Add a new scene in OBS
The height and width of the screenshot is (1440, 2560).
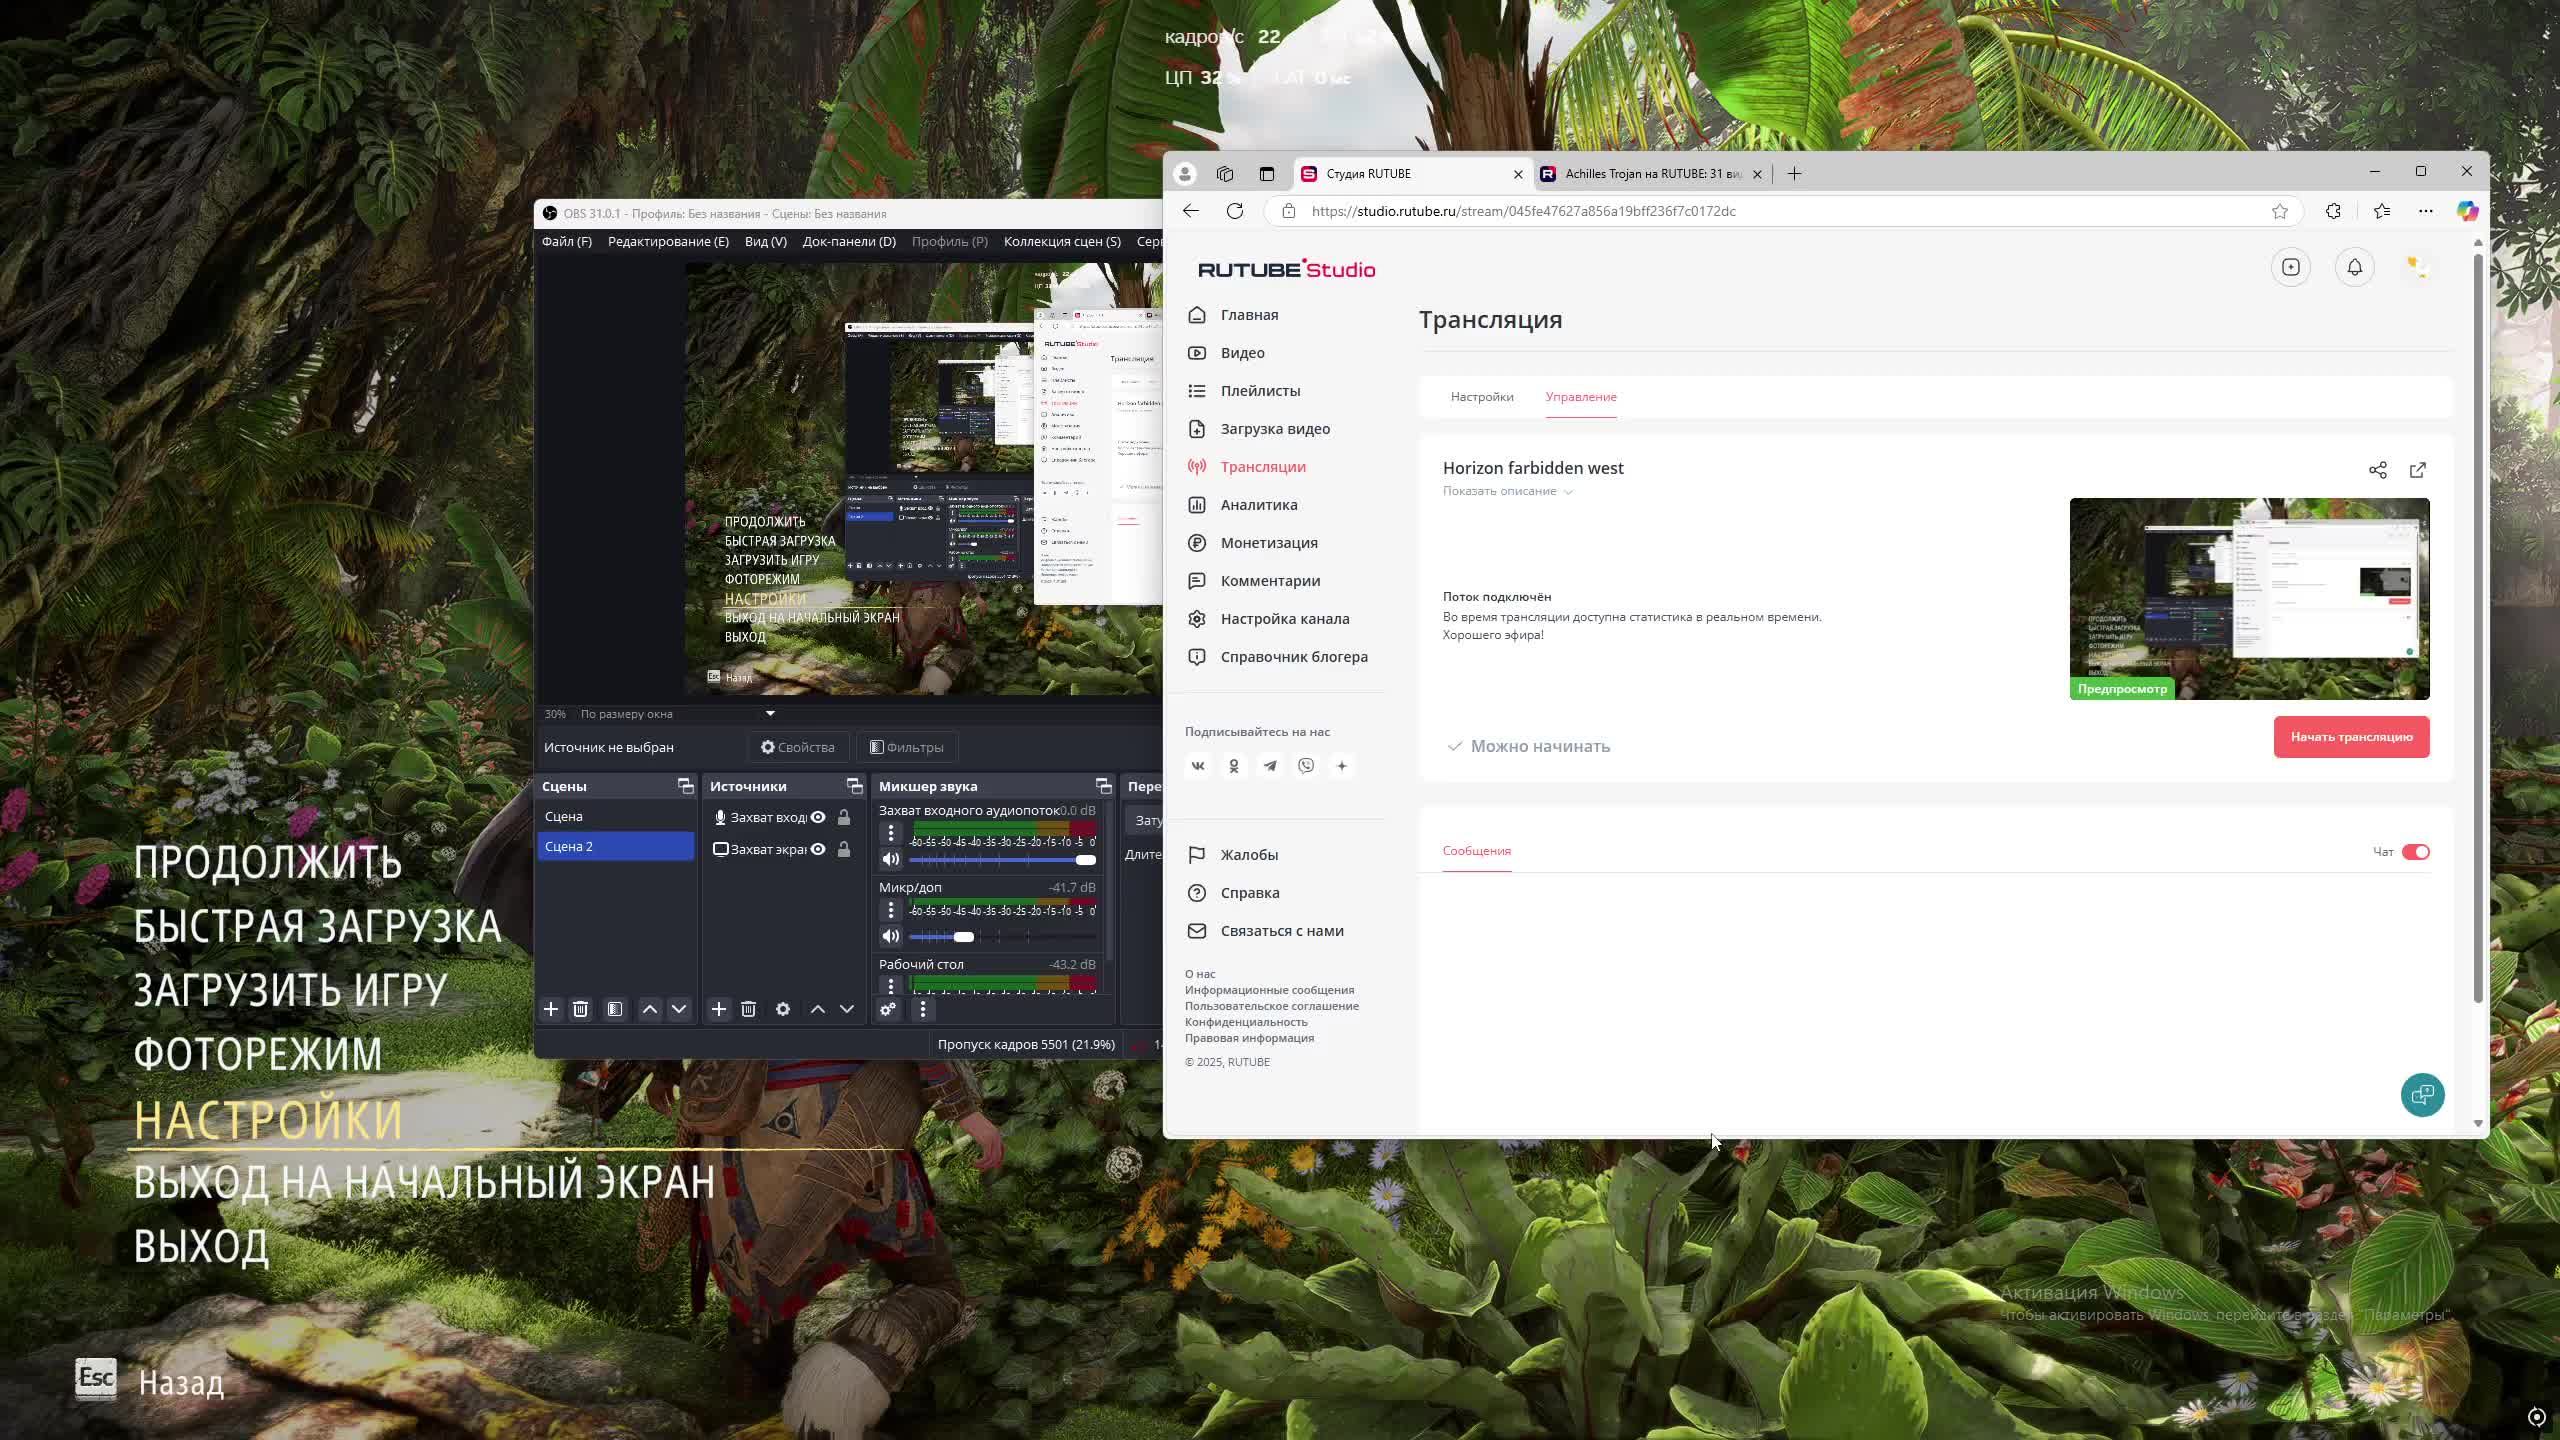(550, 1009)
